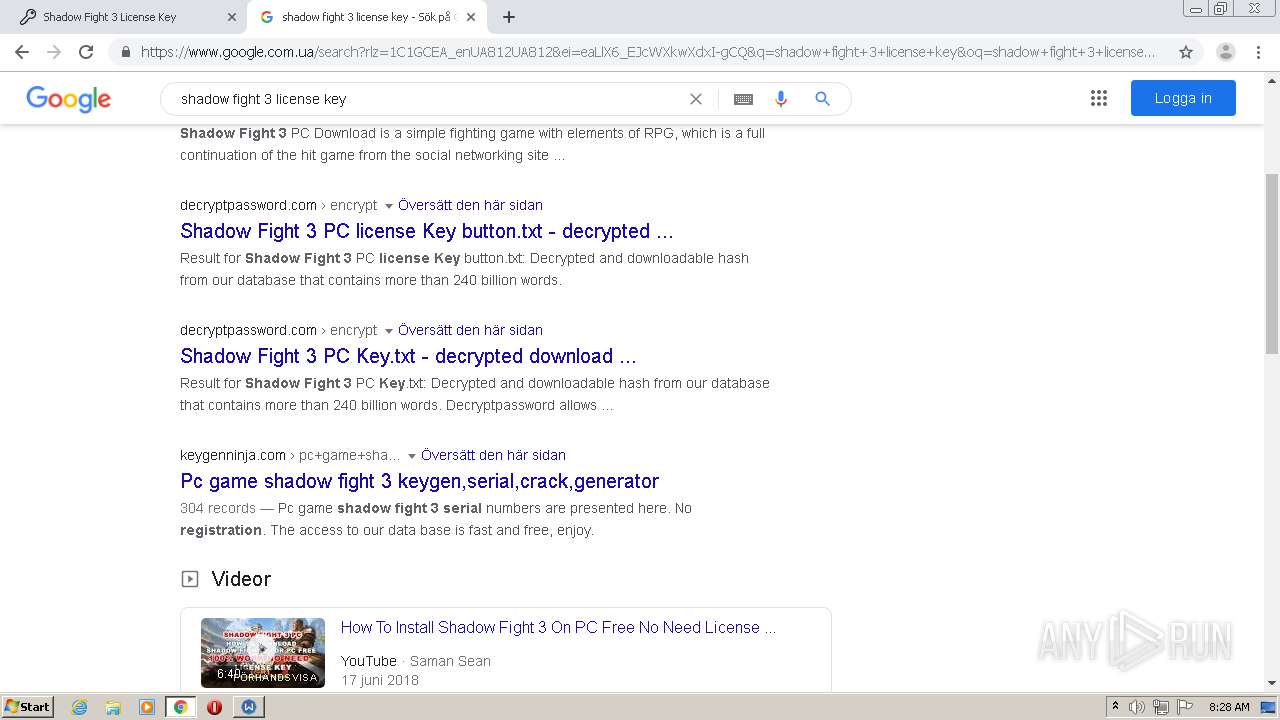Viewport: 1280px width, 720px height.
Task: Clear the search box with X
Action: pos(696,99)
